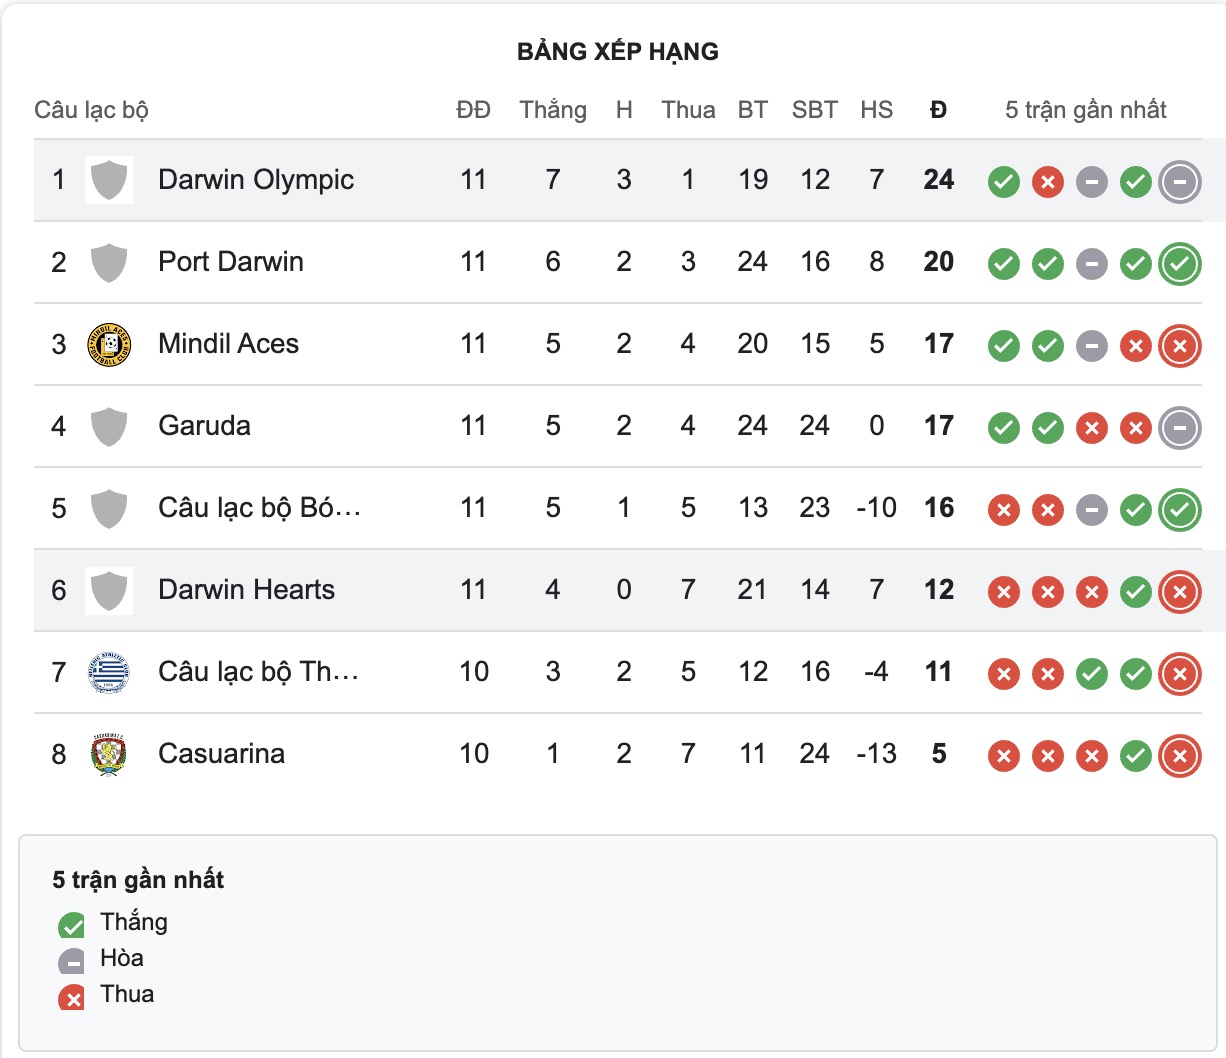Click the Thắng column header
1226x1058 pixels.
click(x=553, y=110)
